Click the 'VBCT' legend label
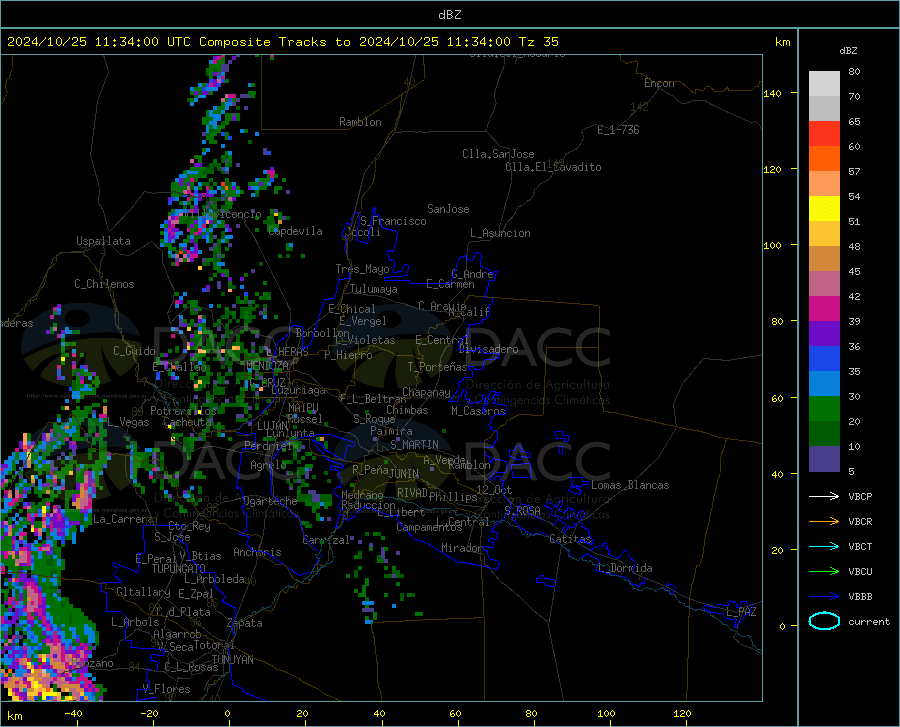 [860, 547]
